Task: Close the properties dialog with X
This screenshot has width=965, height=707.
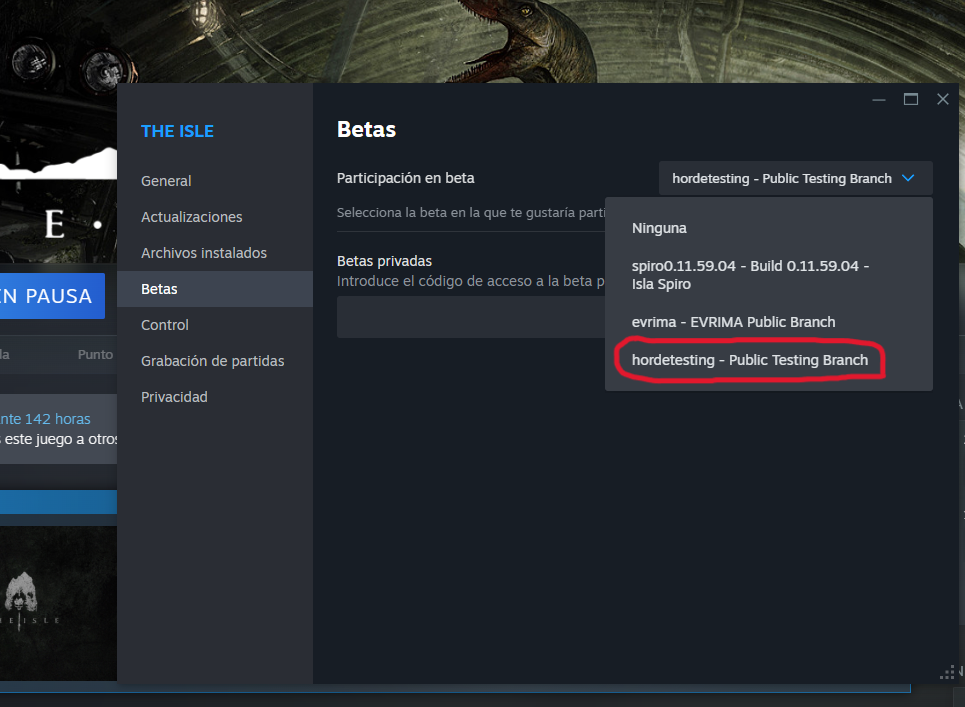Action: pyautogui.click(x=942, y=100)
